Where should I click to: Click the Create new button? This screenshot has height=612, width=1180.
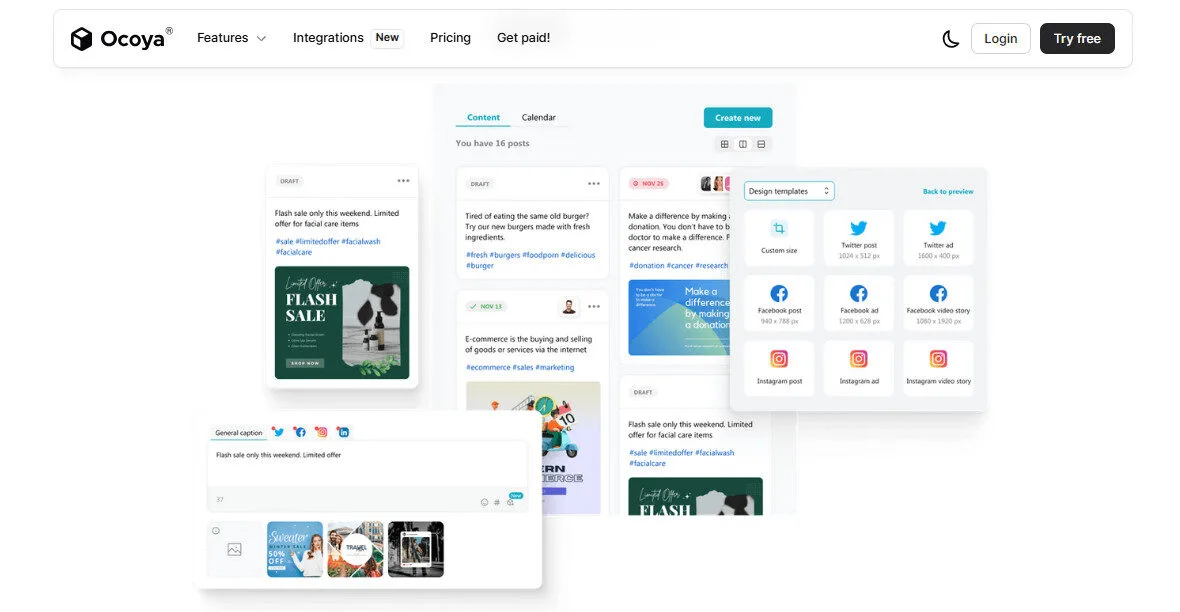point(737,117)
